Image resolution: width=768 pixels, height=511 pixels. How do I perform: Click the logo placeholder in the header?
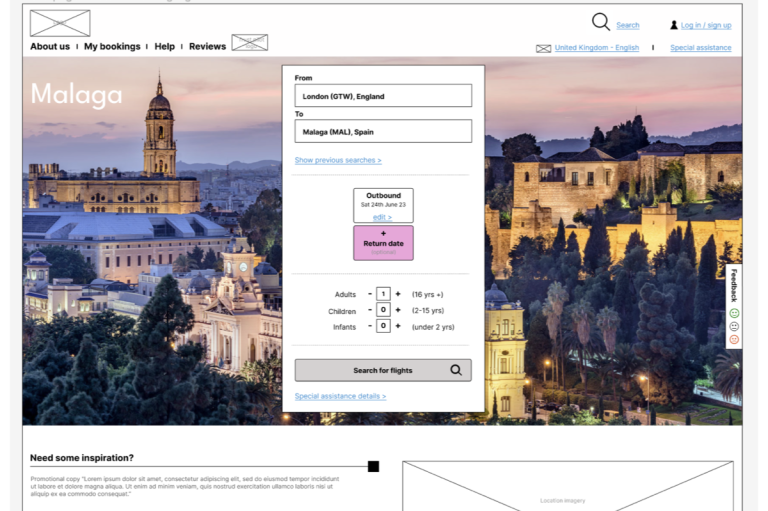point(60,23)
